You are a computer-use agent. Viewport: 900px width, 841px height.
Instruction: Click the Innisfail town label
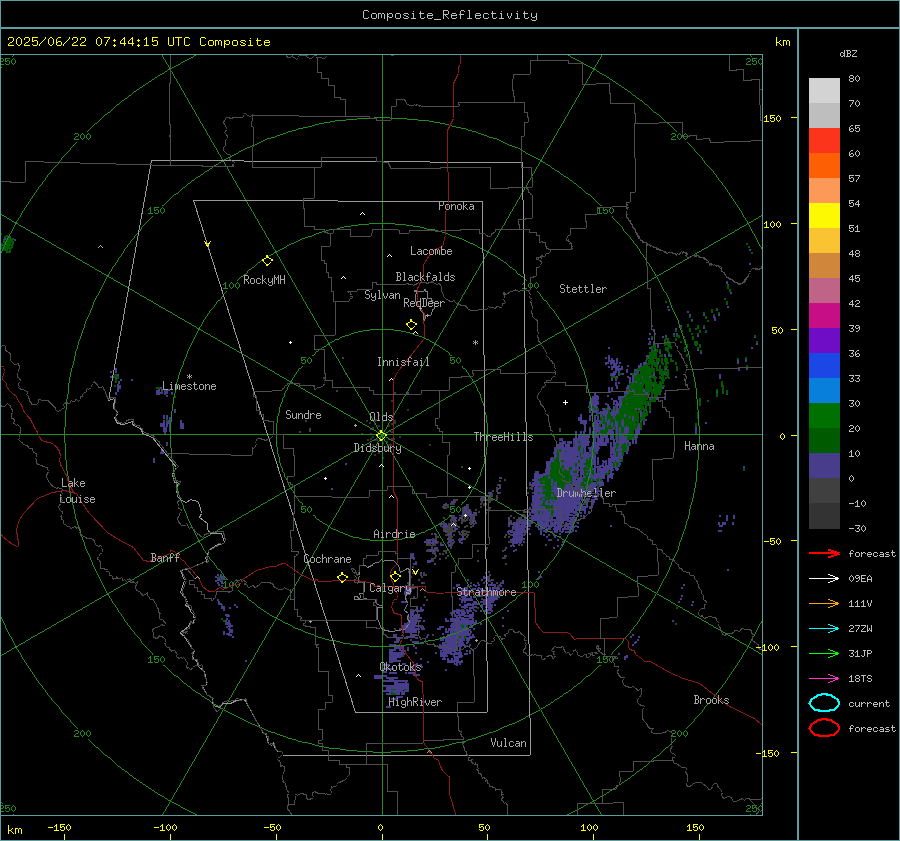coord(403,362)
